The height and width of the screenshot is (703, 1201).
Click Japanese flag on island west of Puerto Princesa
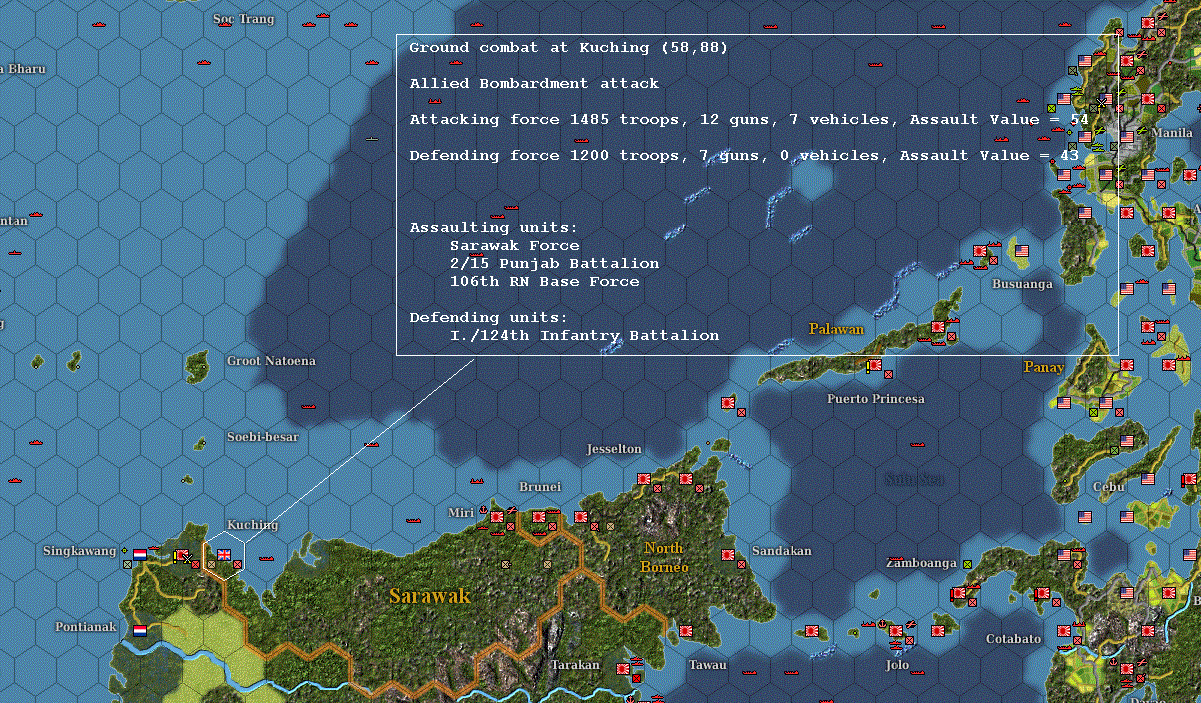[x=728, y=403]
